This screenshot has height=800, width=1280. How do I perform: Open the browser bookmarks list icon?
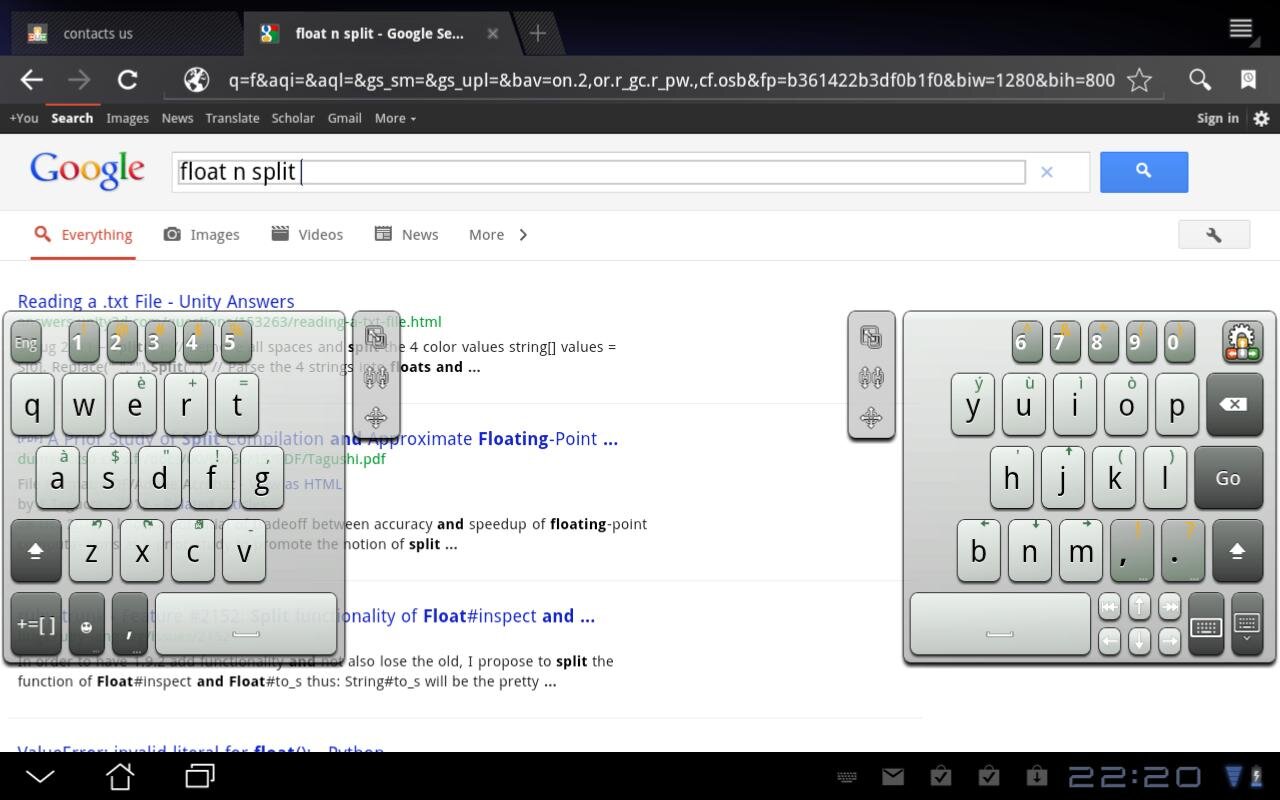pyautogui.click(x=1248, y=80)
